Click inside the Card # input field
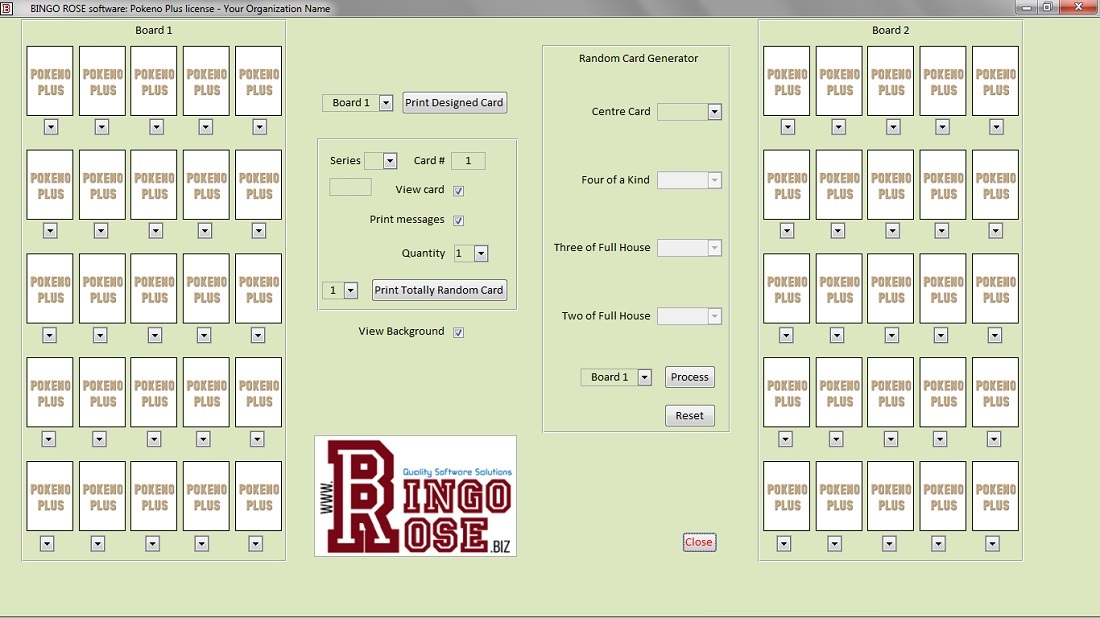The width and height of the screenshot is (1100, 618). click(468, 160)
